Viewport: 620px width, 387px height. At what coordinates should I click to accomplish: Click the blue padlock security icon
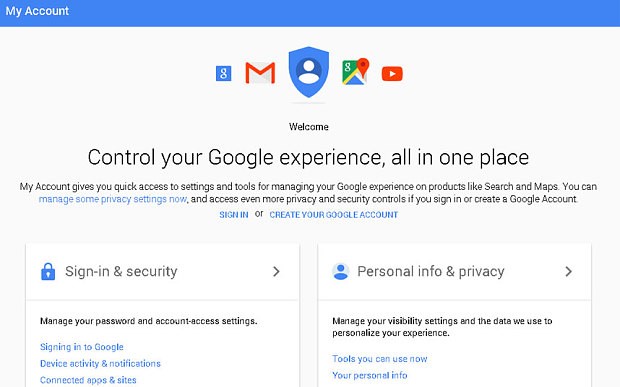pos(48,272)
